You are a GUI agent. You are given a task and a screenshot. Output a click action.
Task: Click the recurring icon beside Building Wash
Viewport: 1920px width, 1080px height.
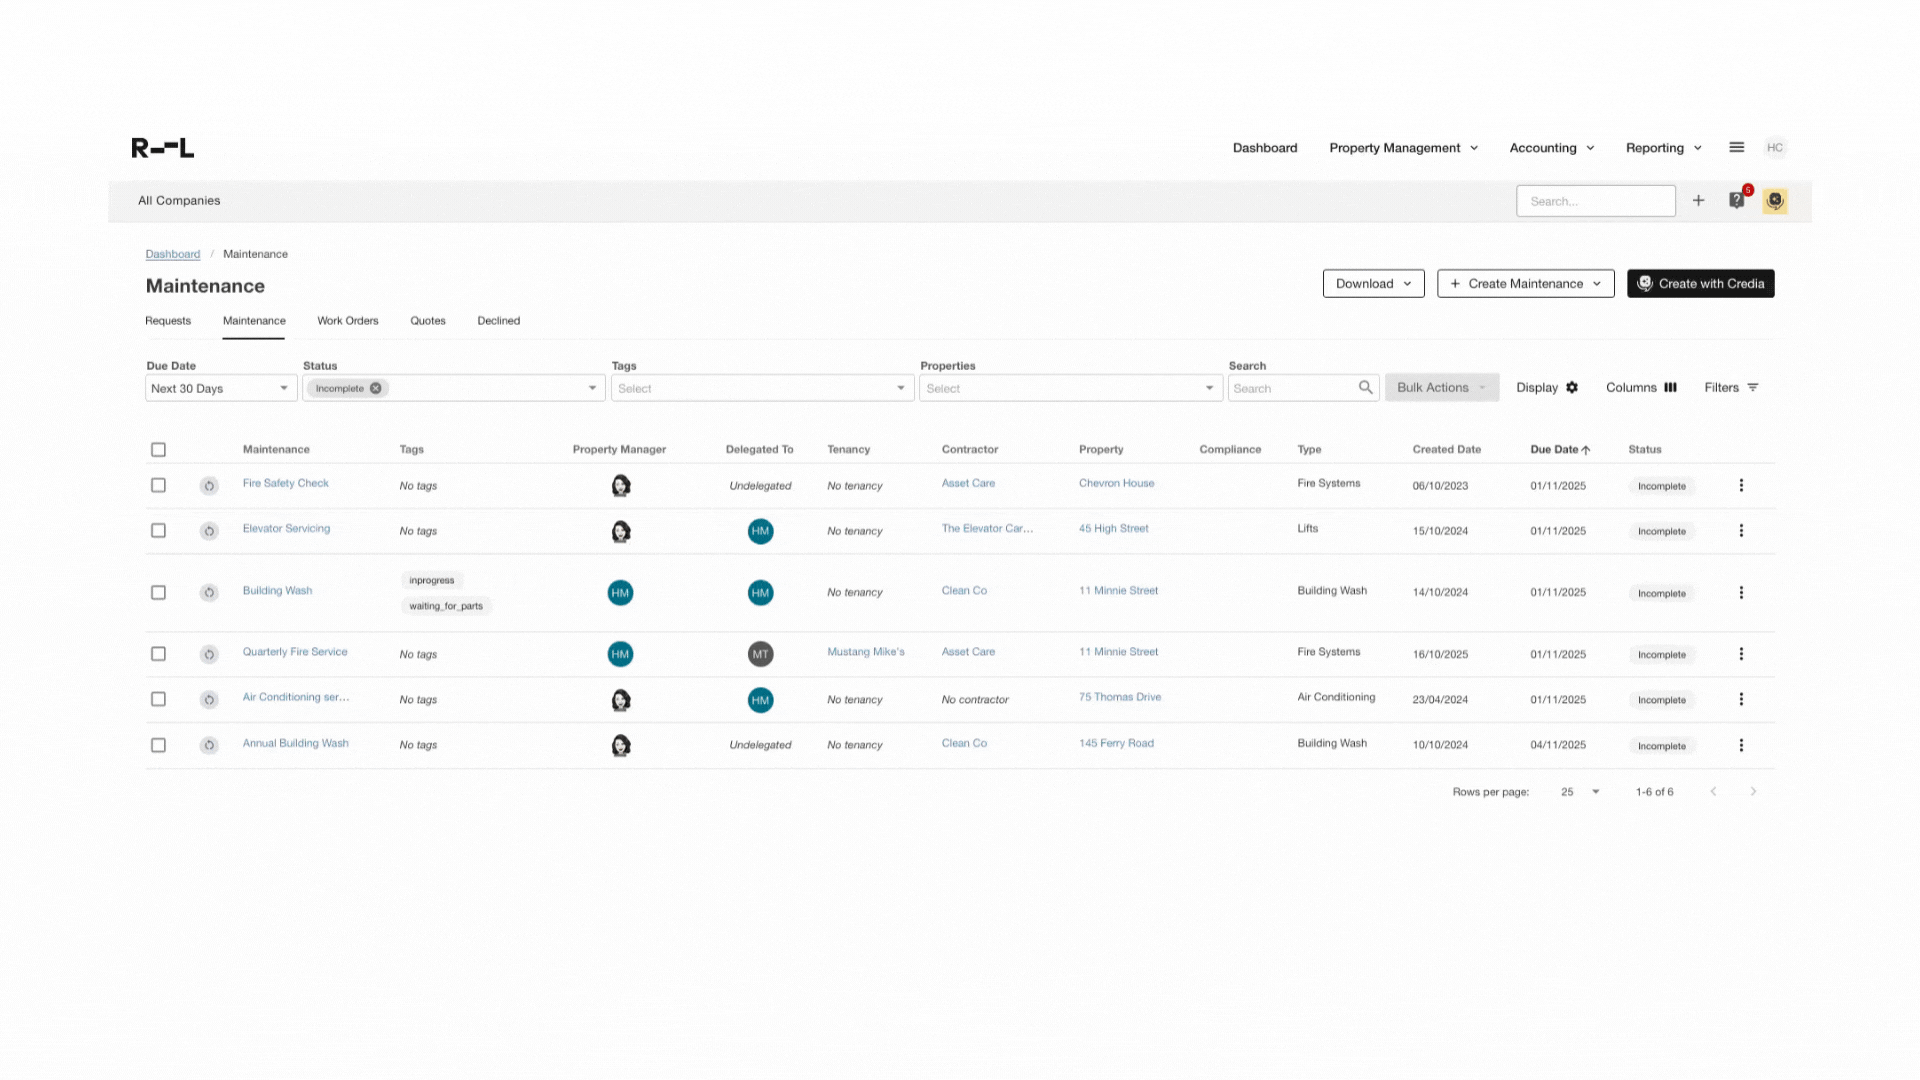pyautogui.click(x=209, y=593)
